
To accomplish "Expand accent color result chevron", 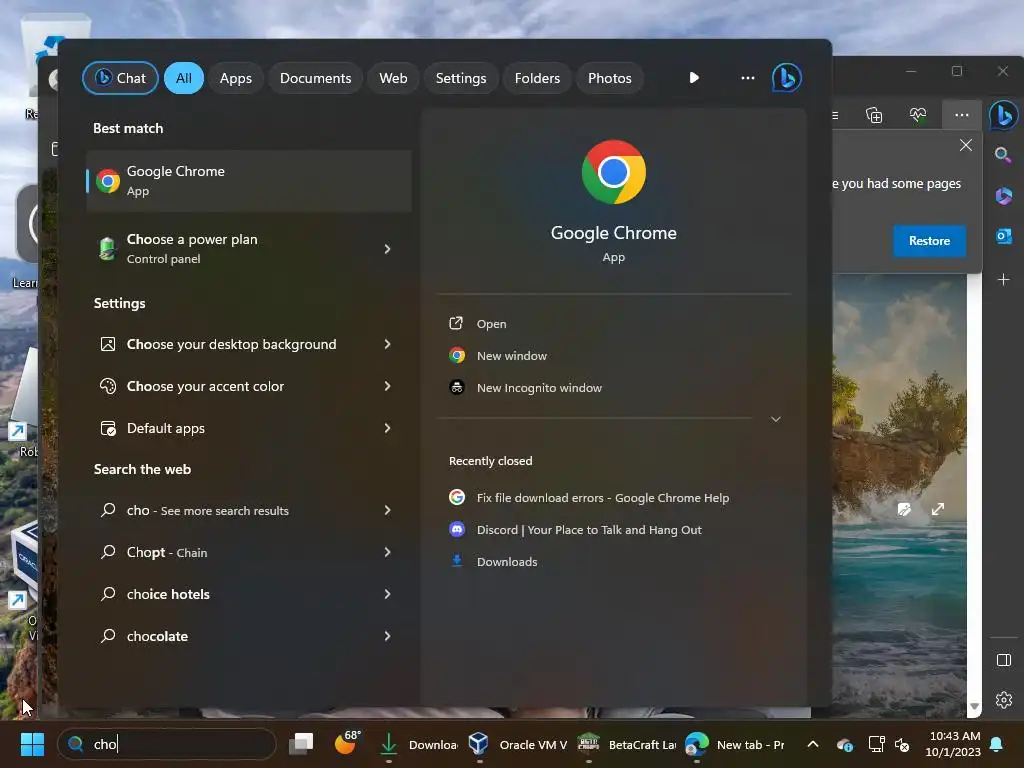I will [x=387, y=386].
